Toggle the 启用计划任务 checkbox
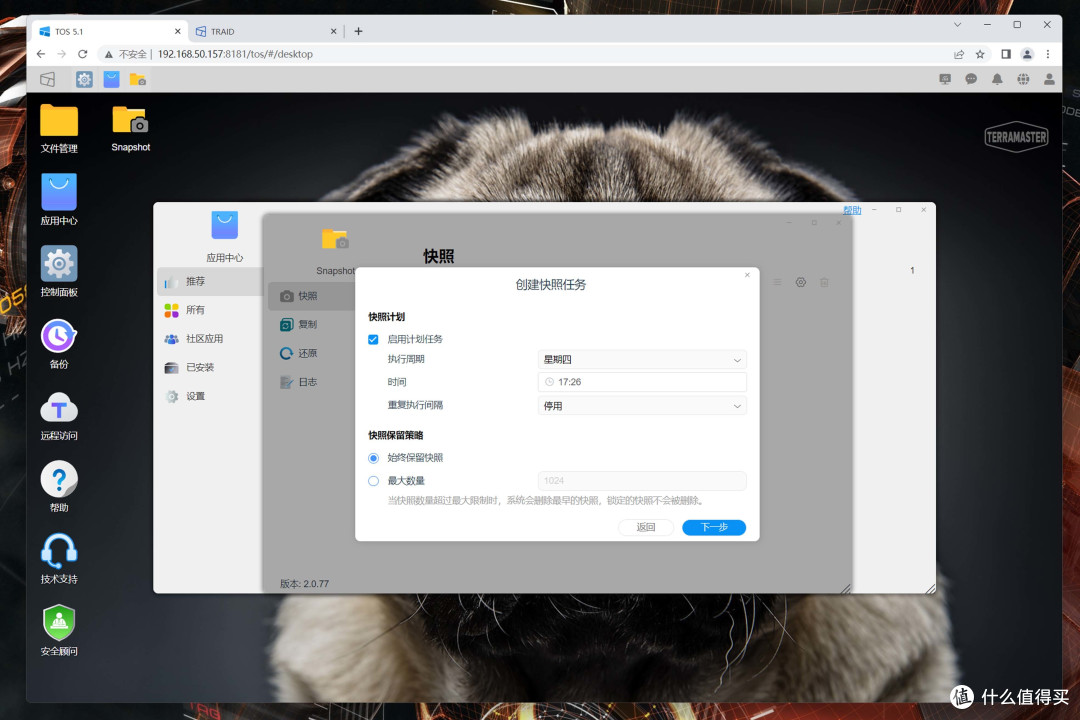Screen dimensions: 1080x720 [373, 339]
